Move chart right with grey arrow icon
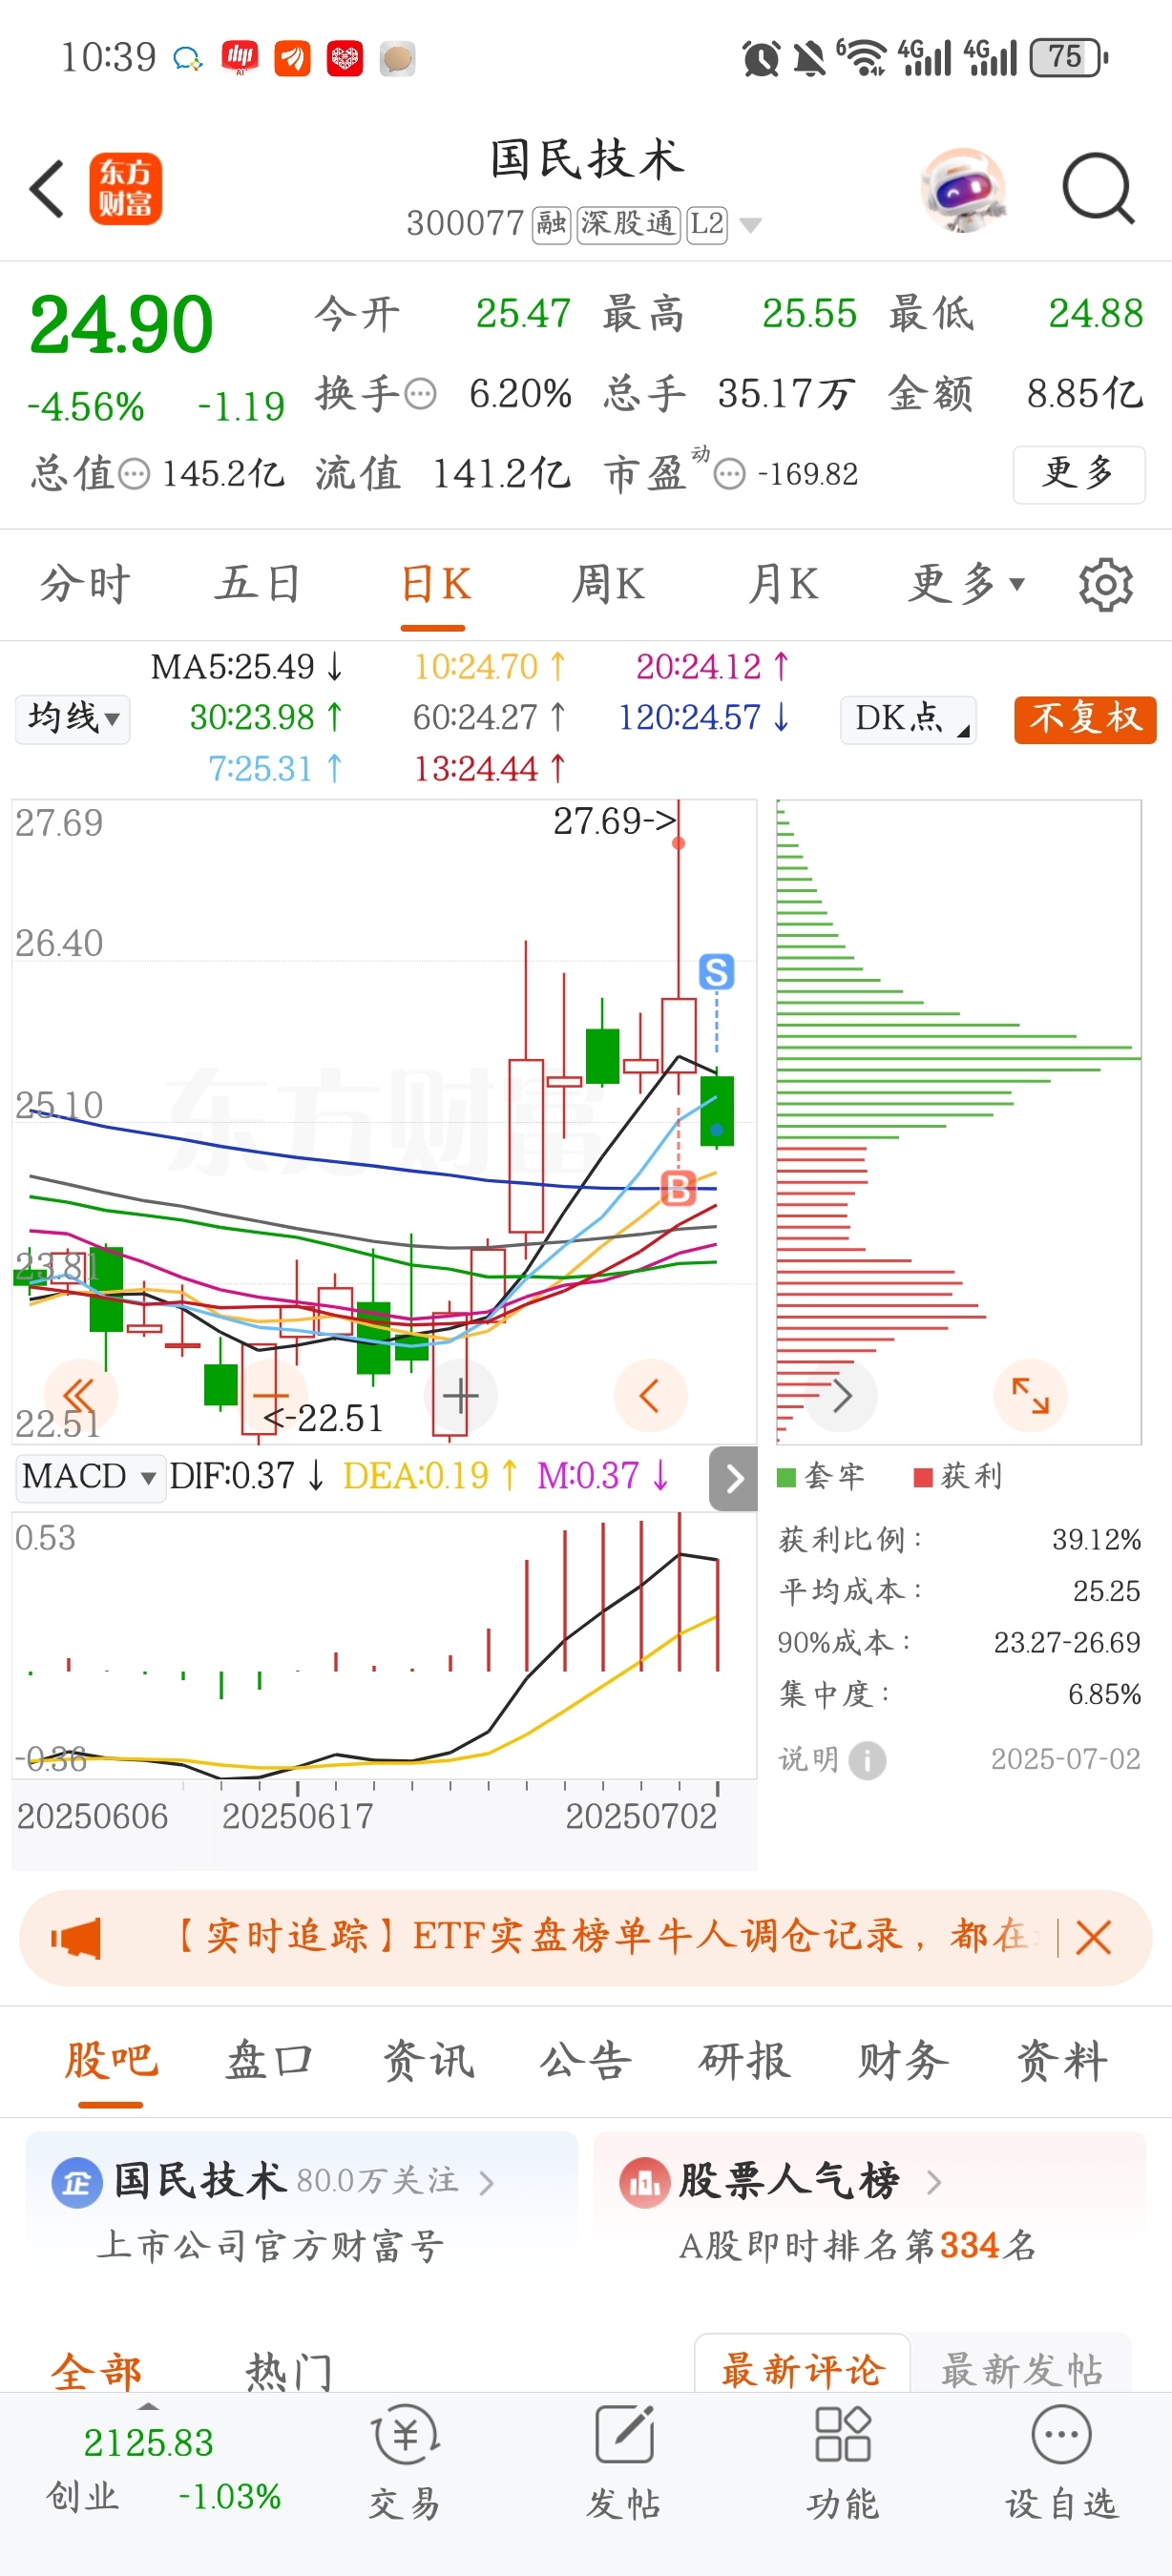 [842, 1395]
